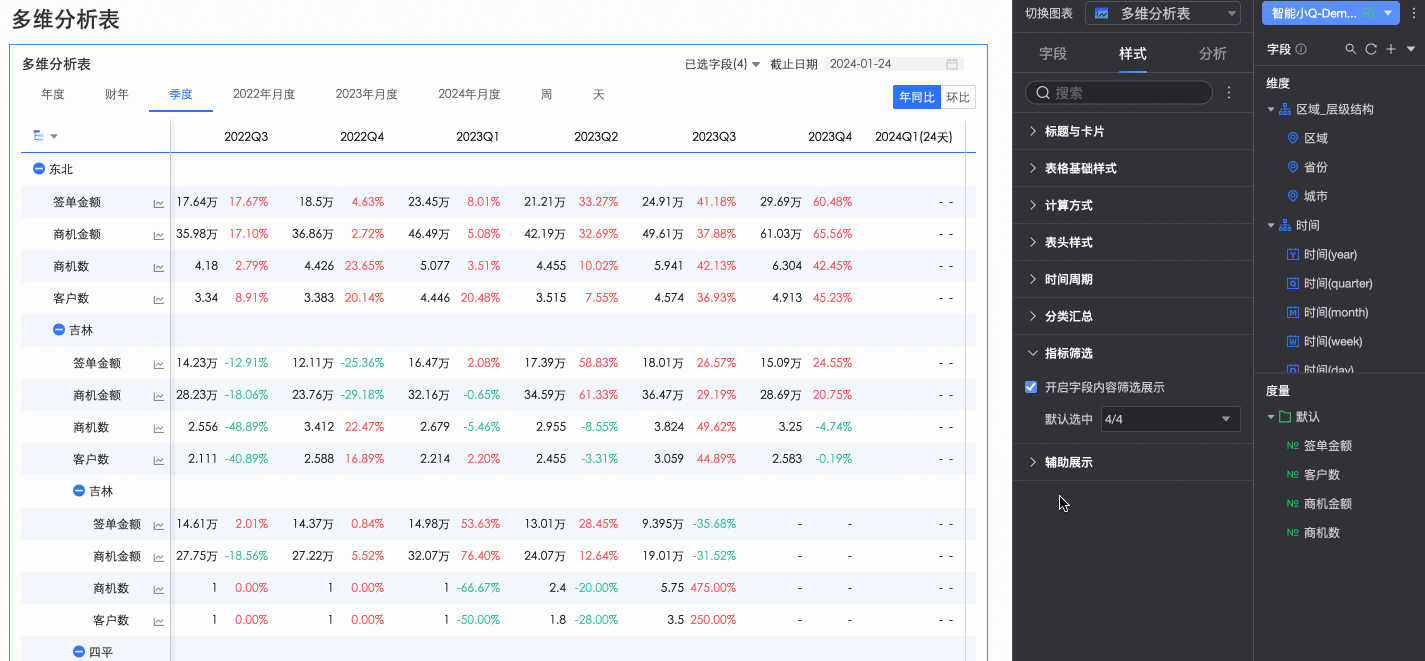The image size is (1425, 661).
Task: Open the 已选字段(4) dropdown
Action: pyautogui.click(x=722, y=64)
